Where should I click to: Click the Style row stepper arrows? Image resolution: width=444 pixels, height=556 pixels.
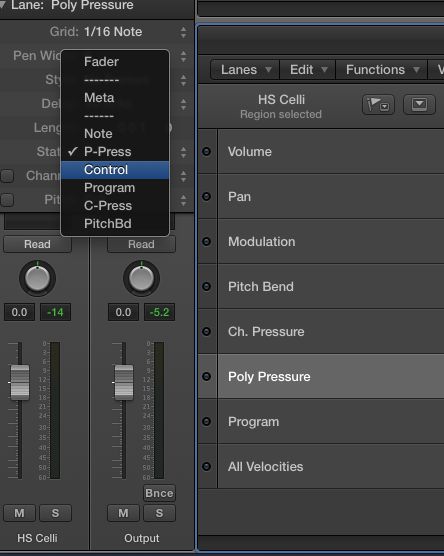(183, 80)
